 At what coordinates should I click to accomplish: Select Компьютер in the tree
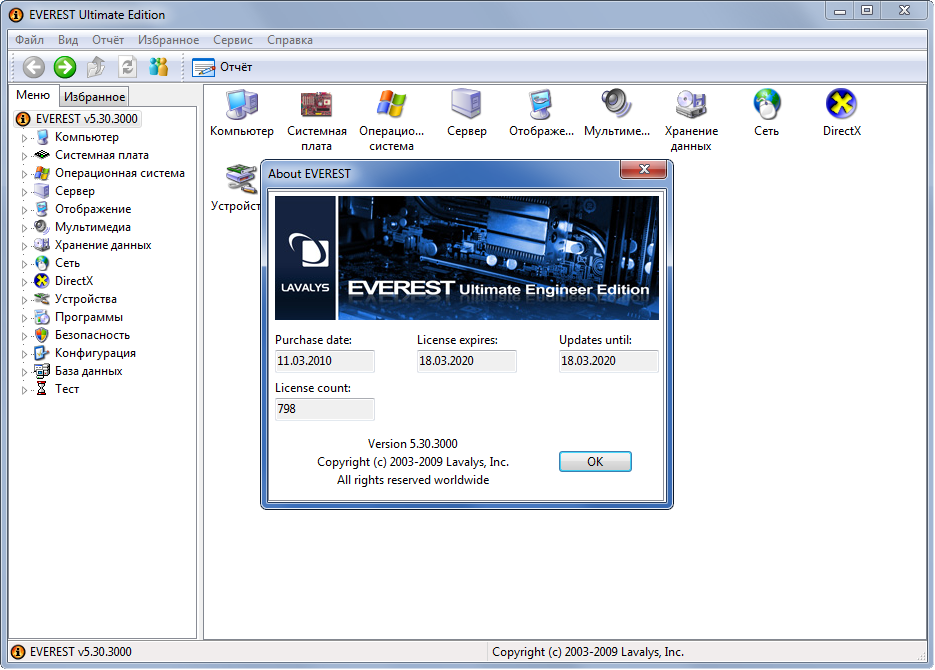pyautogui.click(x=86, y=137)
